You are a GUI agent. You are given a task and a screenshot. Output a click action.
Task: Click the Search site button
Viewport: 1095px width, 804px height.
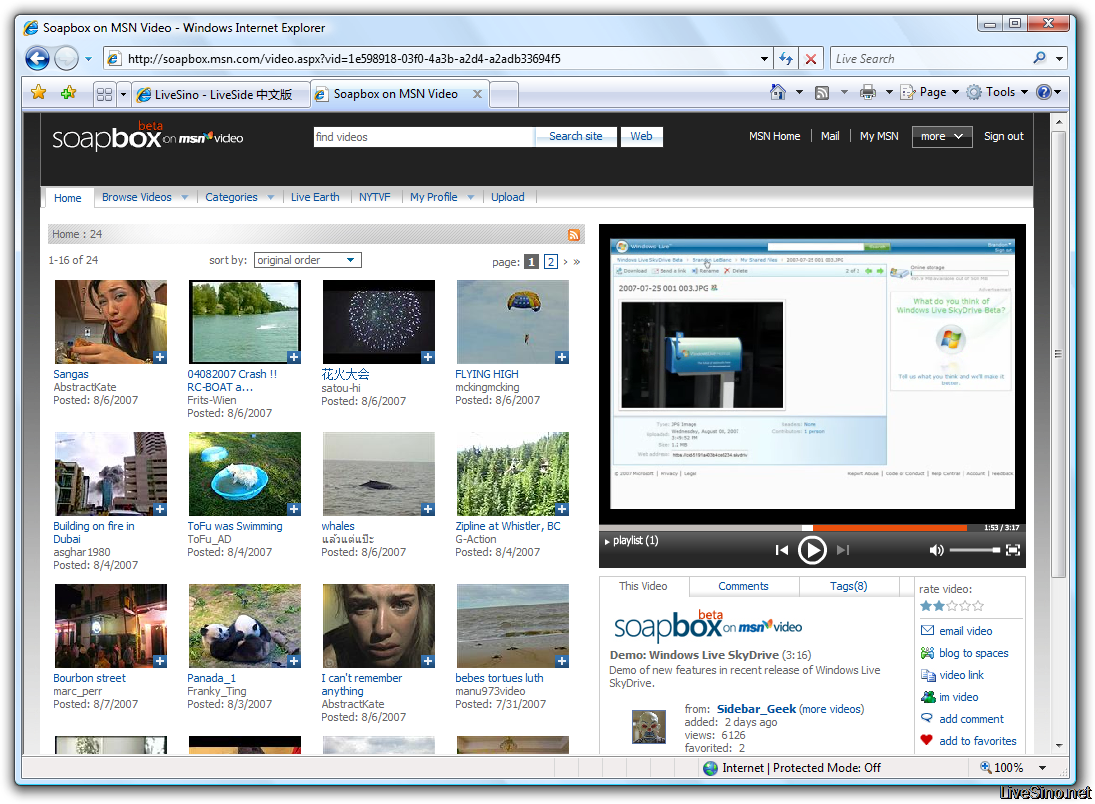point(575,136)
